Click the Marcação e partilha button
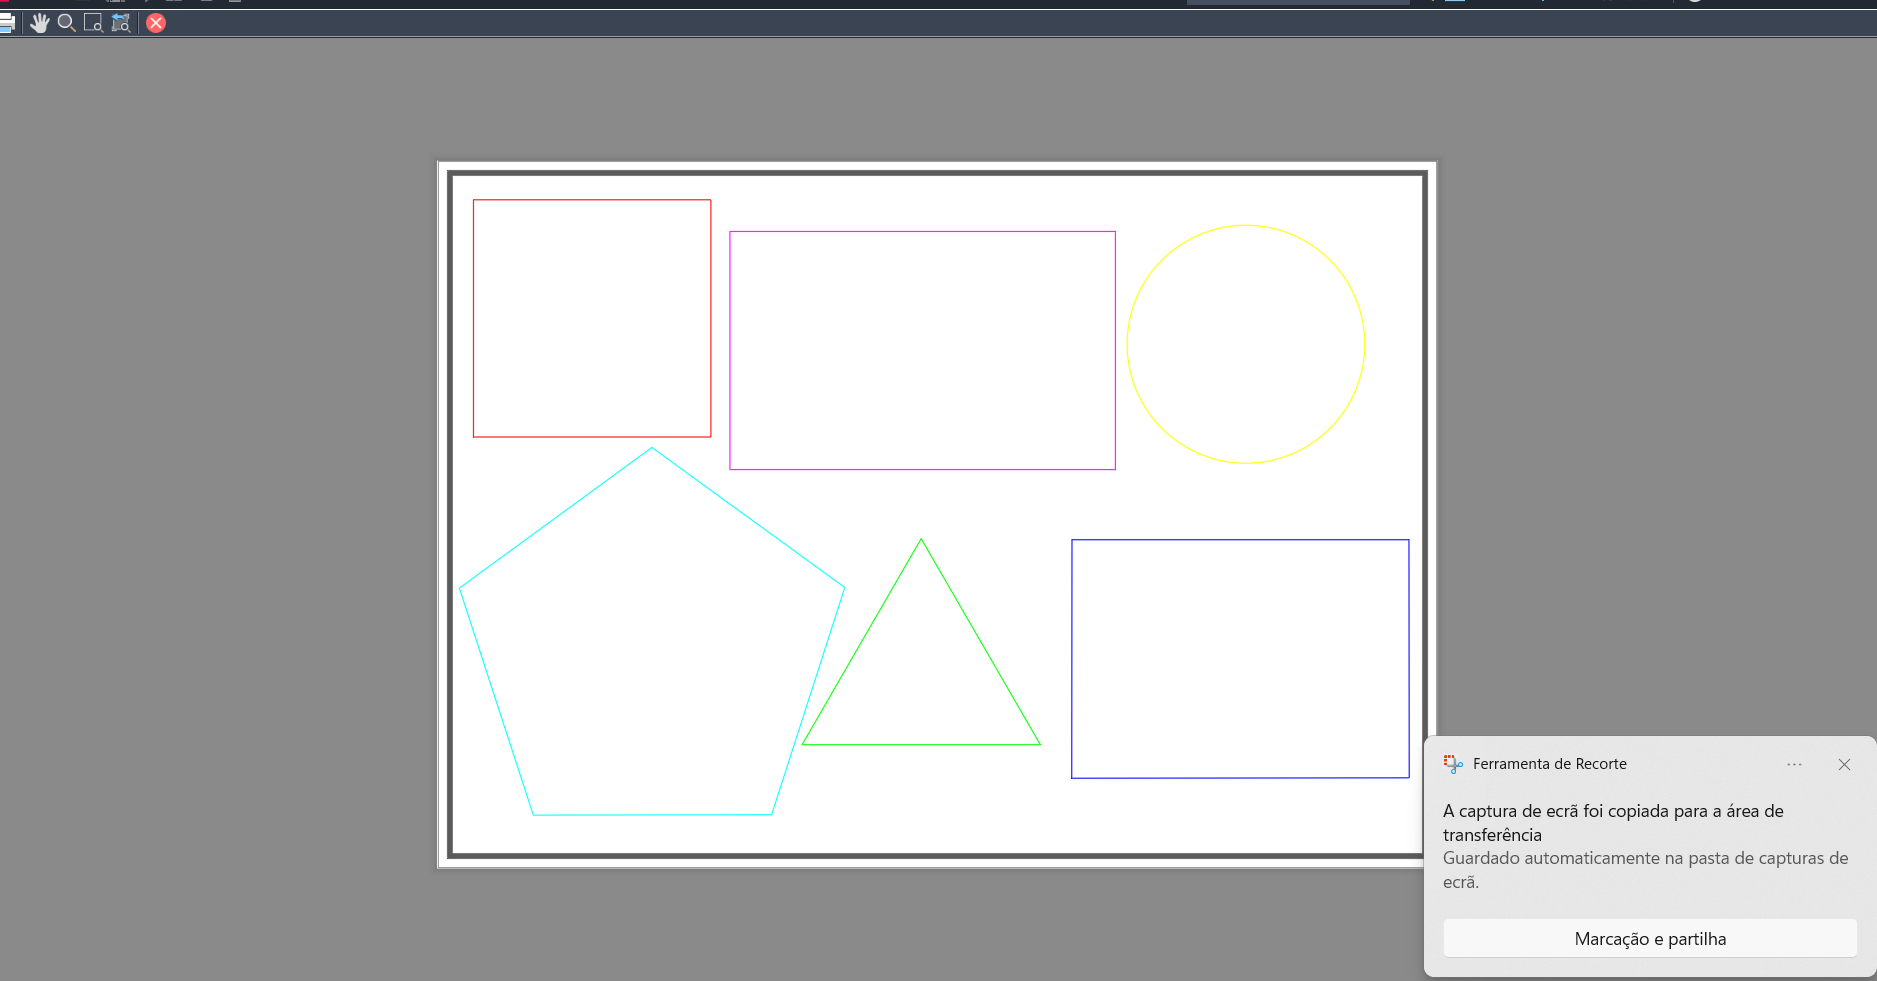Image resolution: width=1877 pixels, height=981 pixels. tap(1650, 938)
